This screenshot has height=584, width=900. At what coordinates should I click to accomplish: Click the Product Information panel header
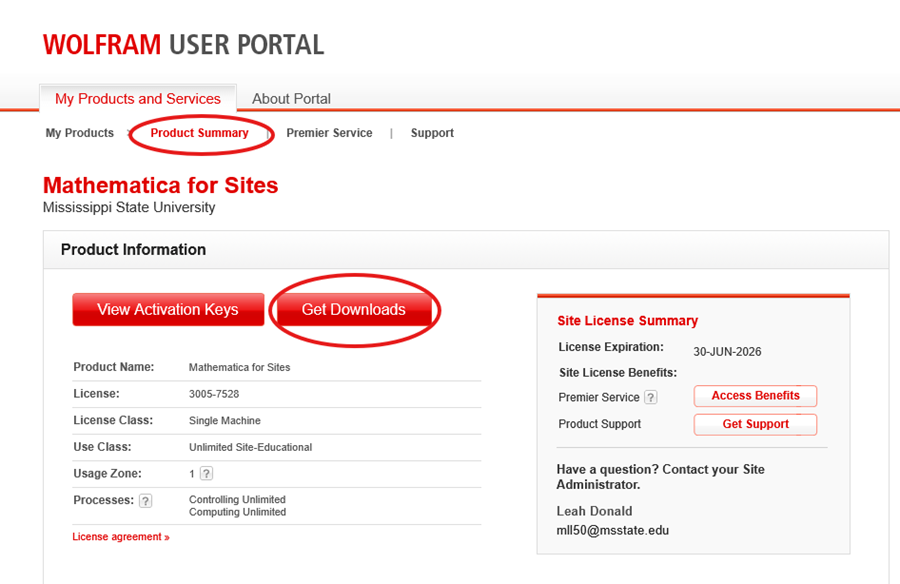(466, 250)
